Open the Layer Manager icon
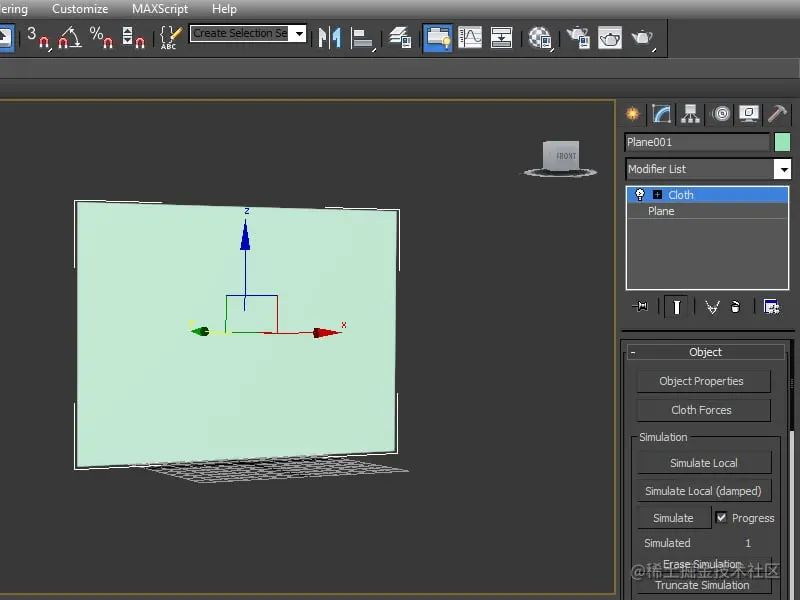Image resolution: width=800 pixels, height=600 pixels. [x=401, y=38]
